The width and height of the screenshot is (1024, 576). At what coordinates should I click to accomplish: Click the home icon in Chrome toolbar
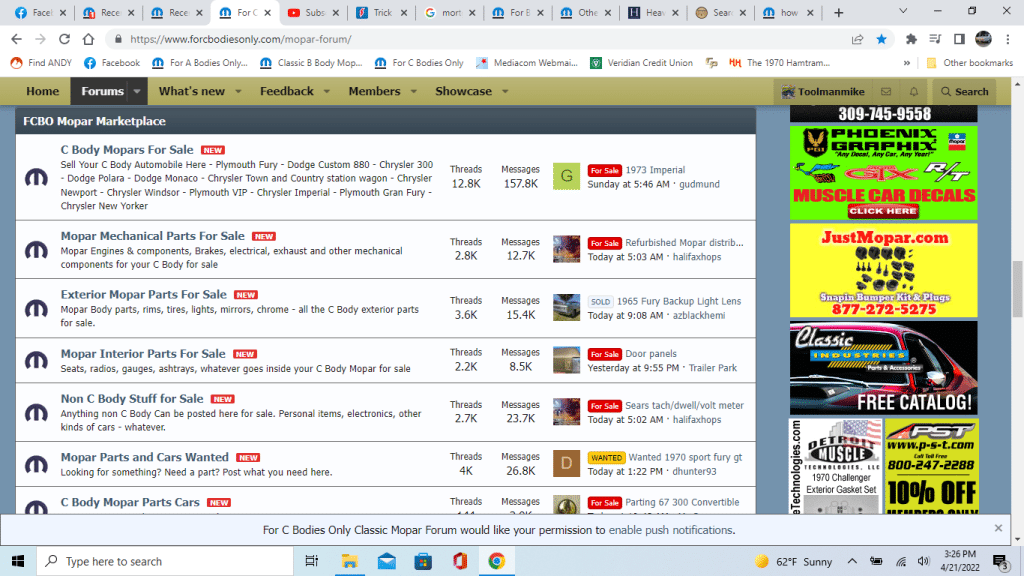(x=89, y=39)
